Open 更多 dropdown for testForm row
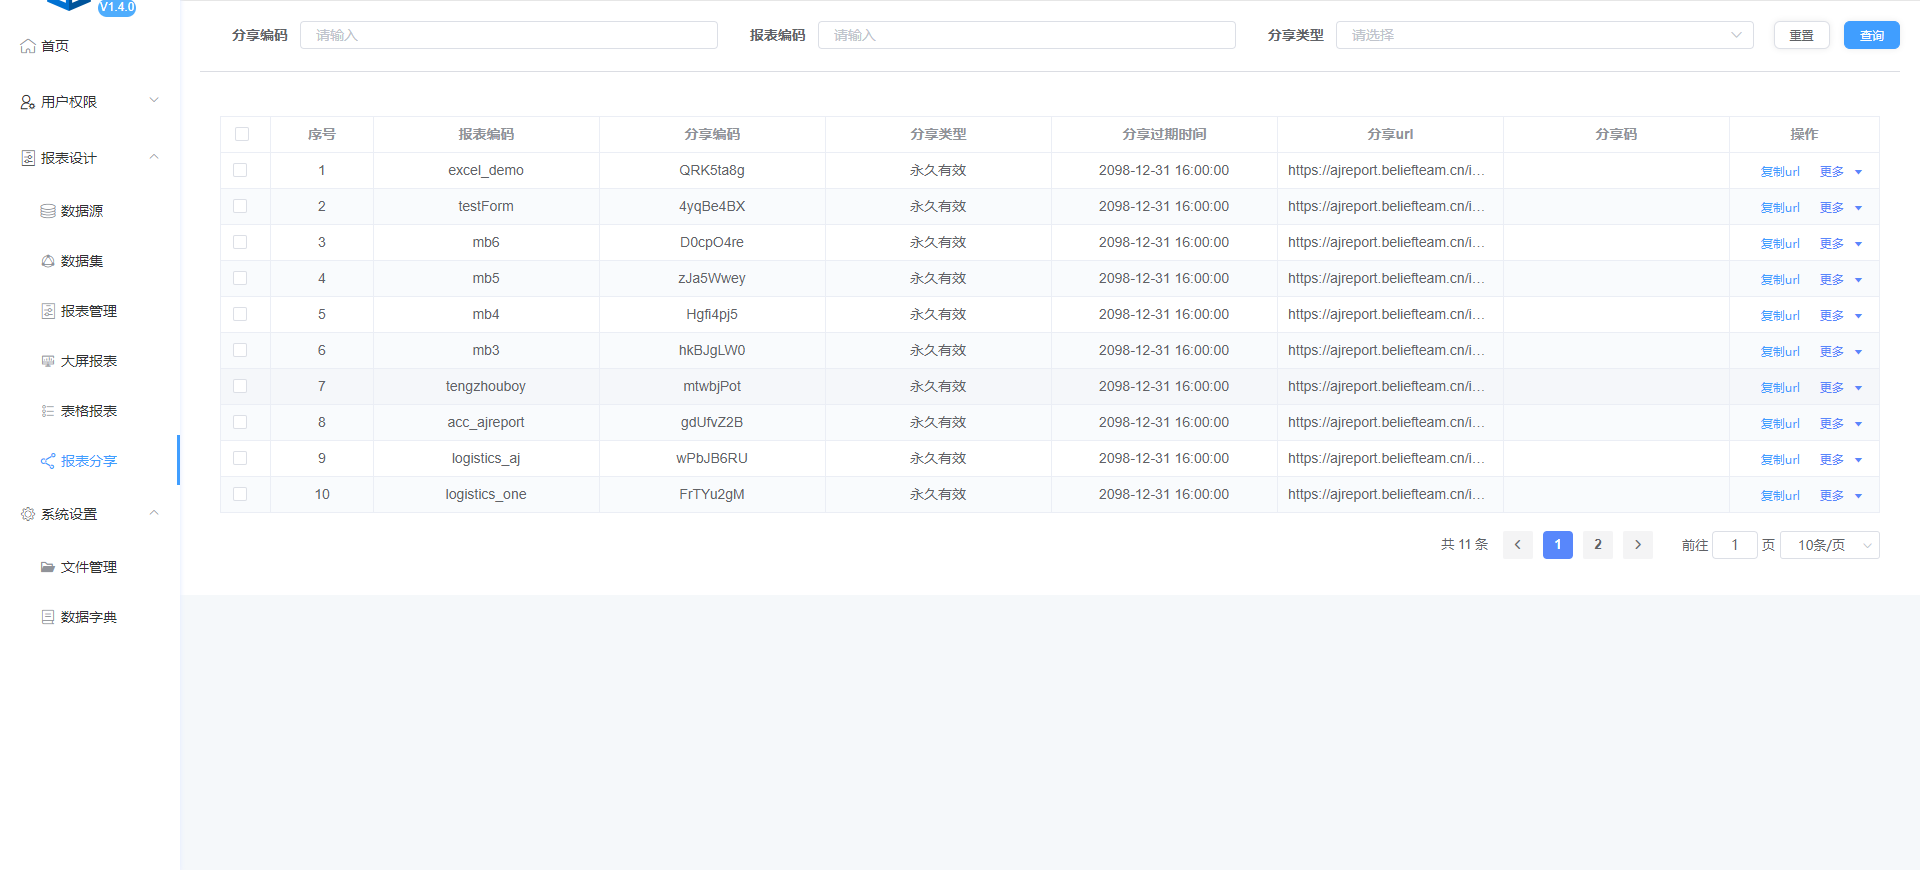 pos(1840,208)
